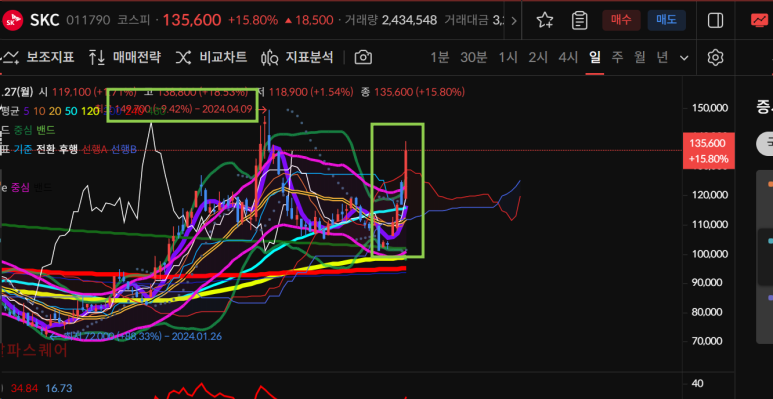Open 보조지표 indicators tool
Screen dimensions: 773x399
coord(38,58)
